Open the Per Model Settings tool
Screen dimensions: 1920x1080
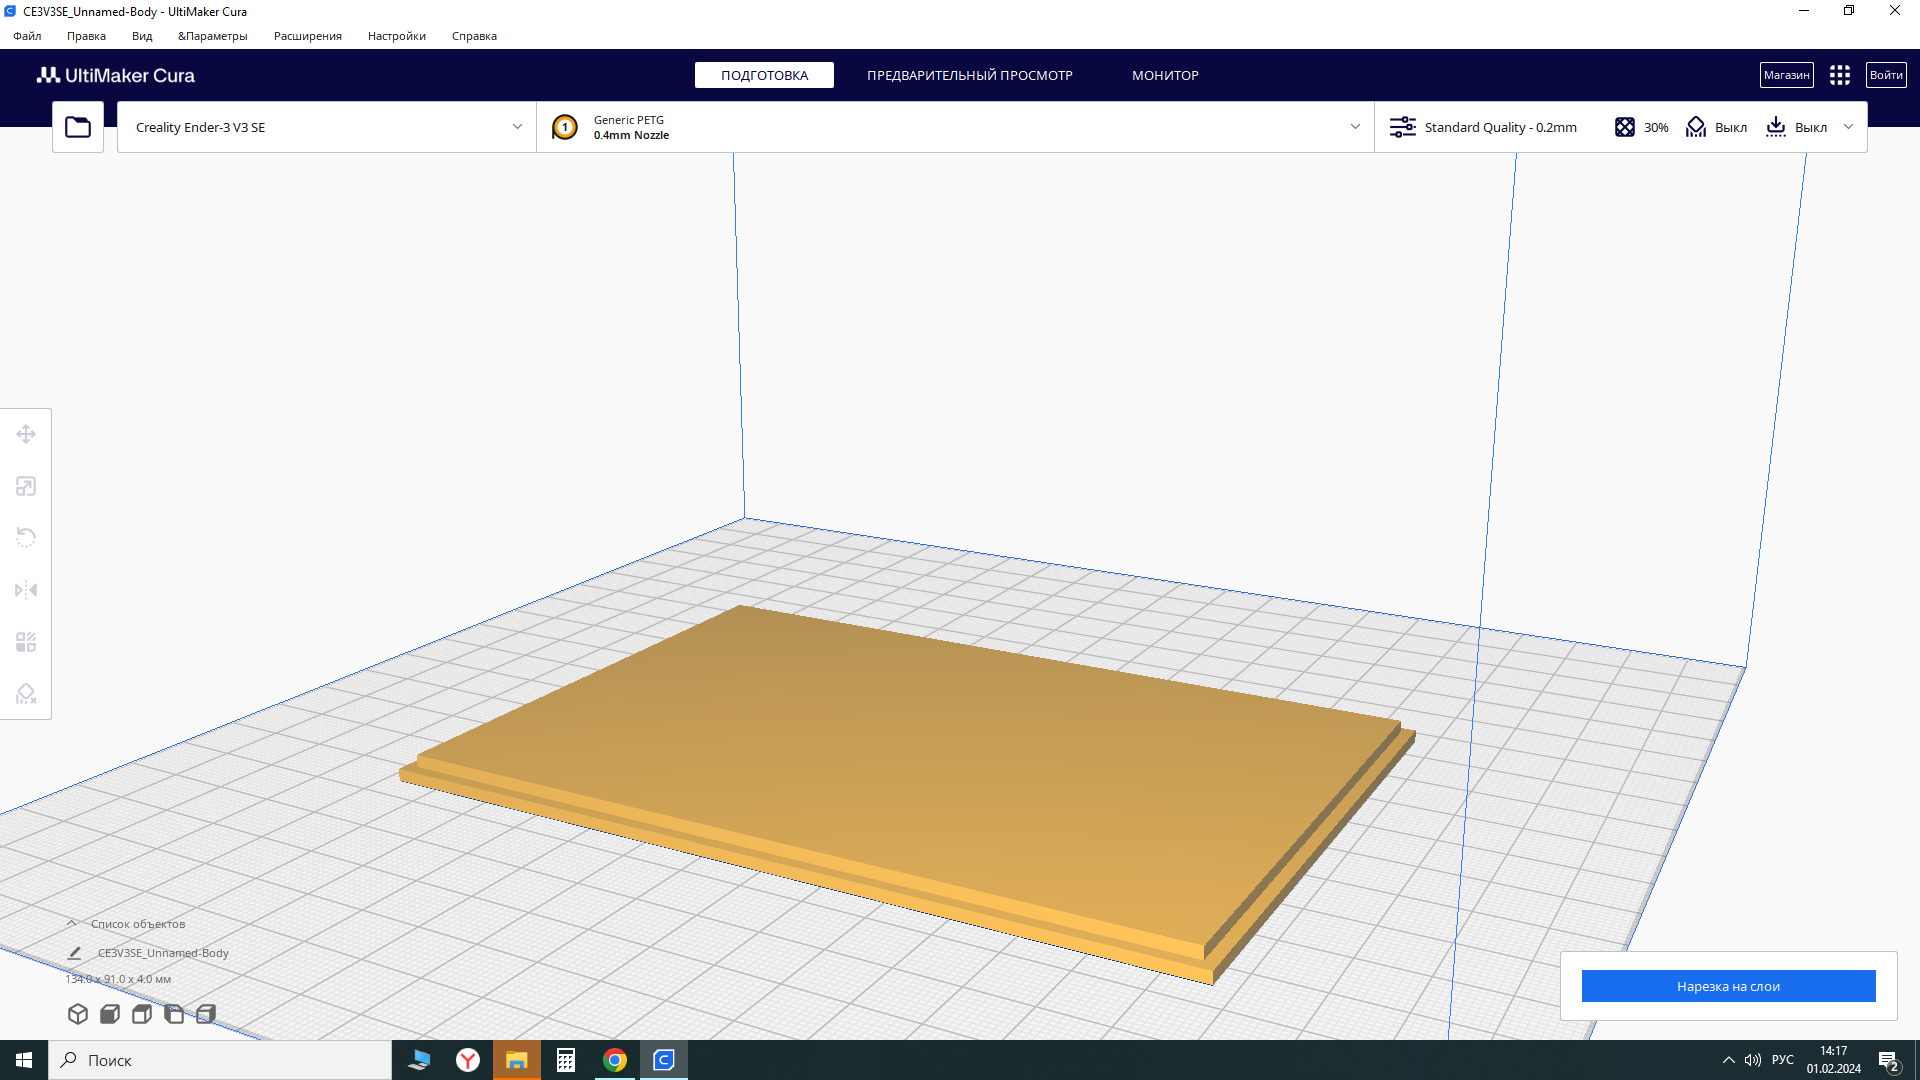[26, 642]
